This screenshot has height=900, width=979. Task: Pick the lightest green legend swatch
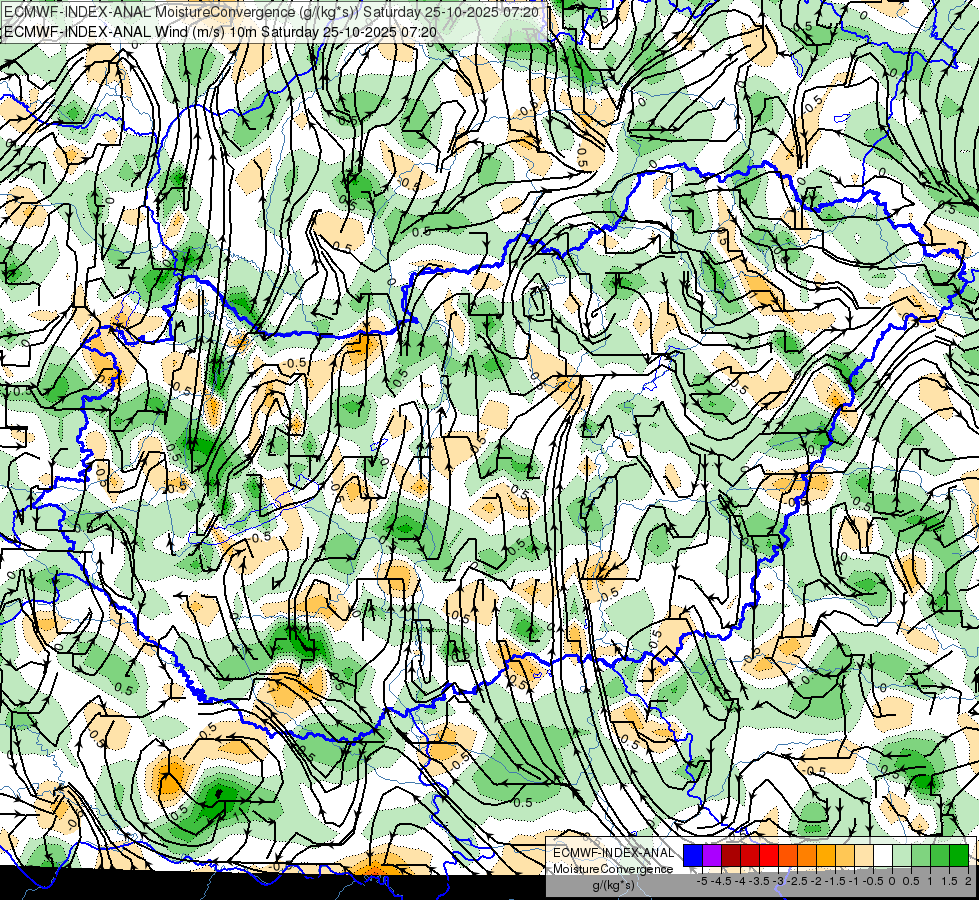click(x=902, y=856)
